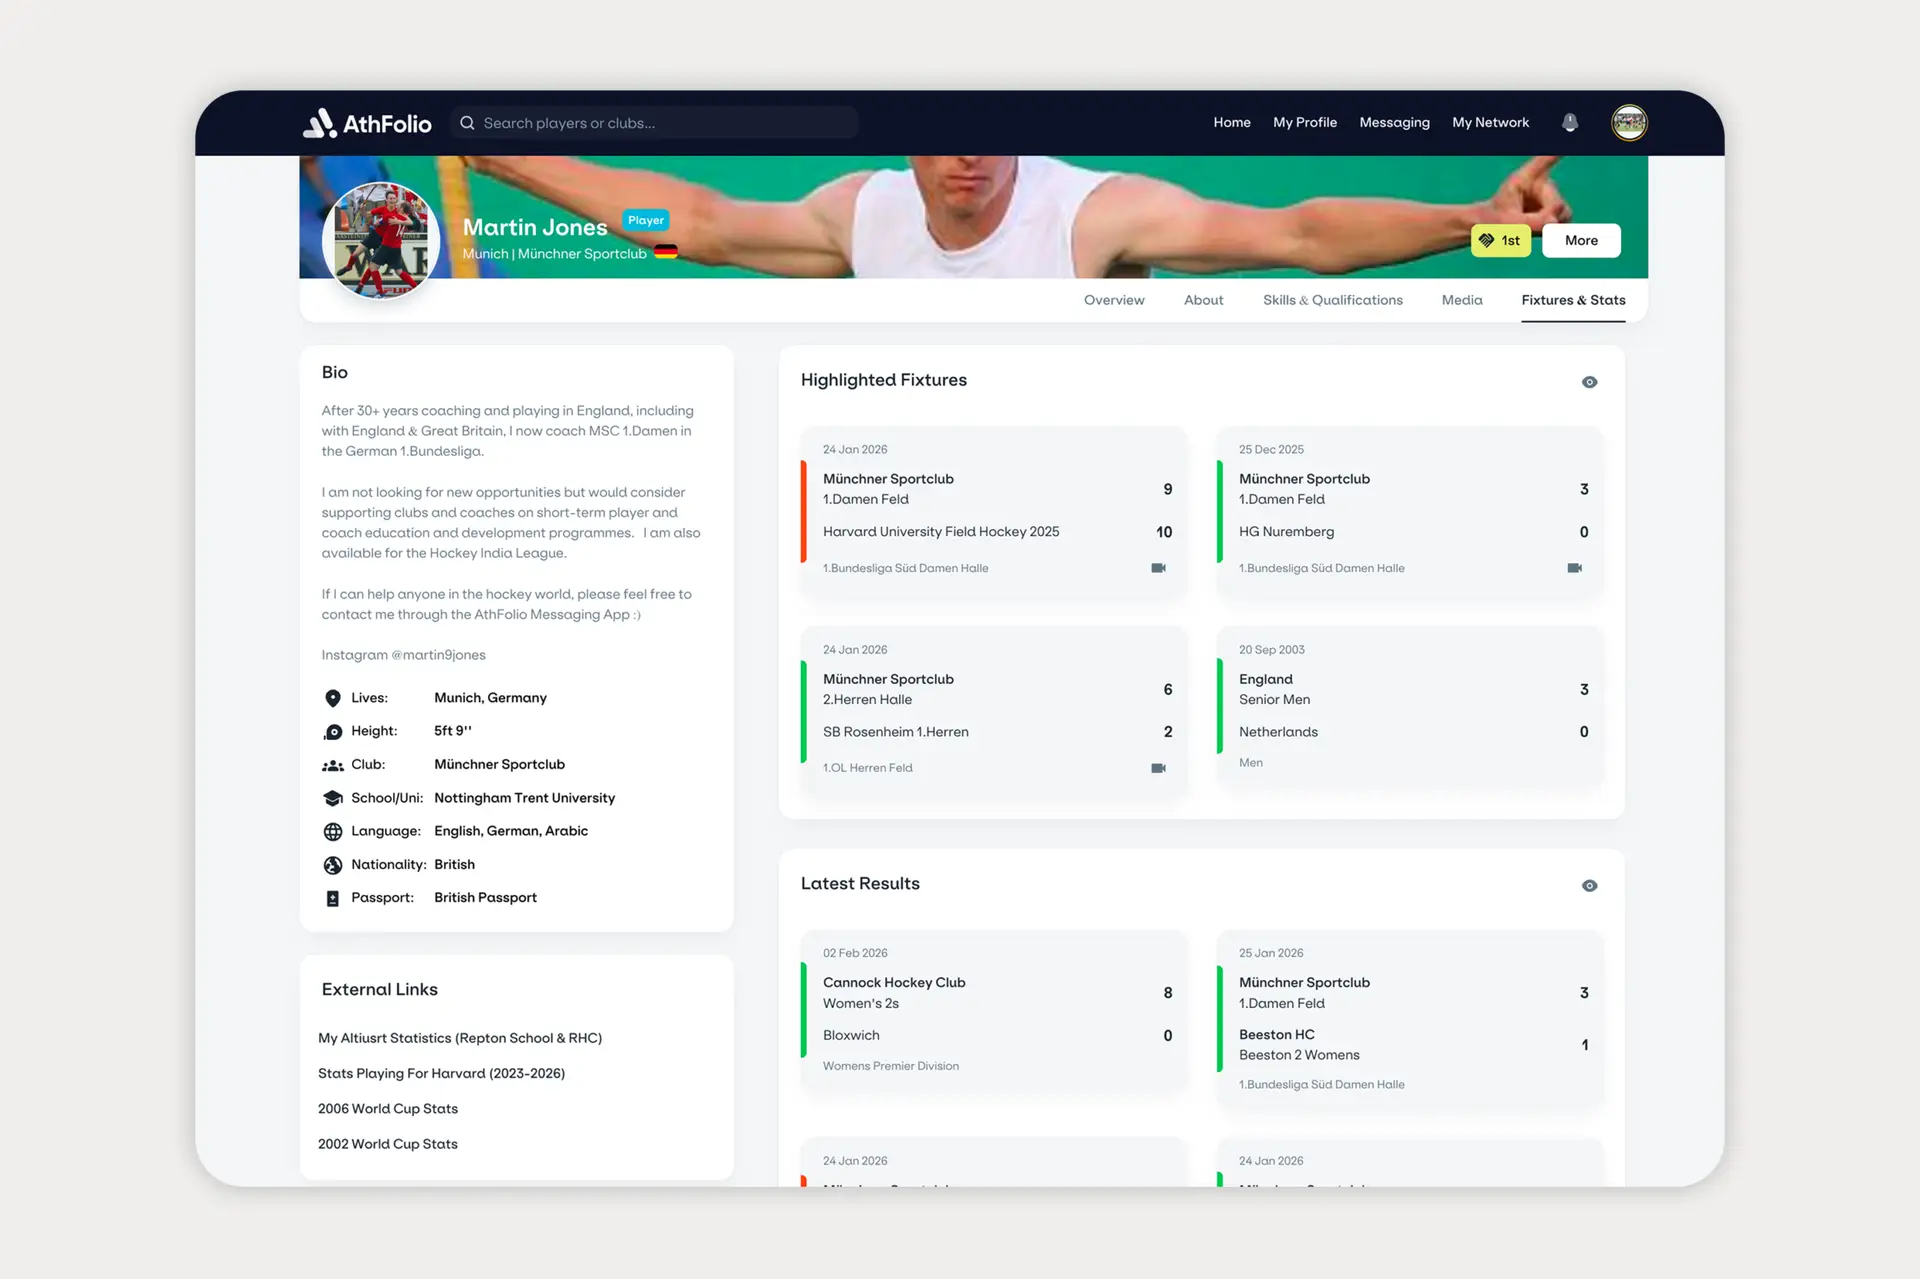This screenshot has width=1920, height=1279.
Task: Click video icon on SB Rosenheim fixture
Action: [x=1158, y=768]
